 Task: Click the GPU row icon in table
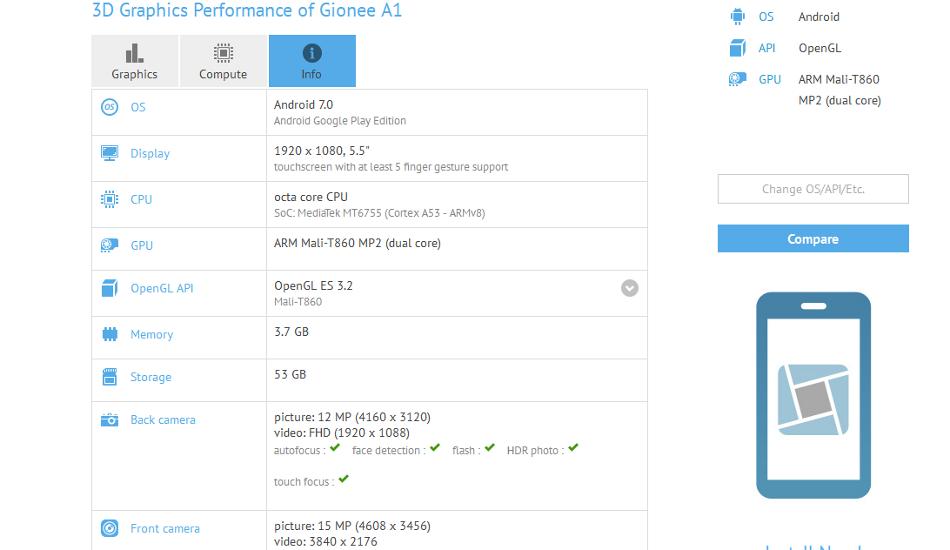click(110, 245)
